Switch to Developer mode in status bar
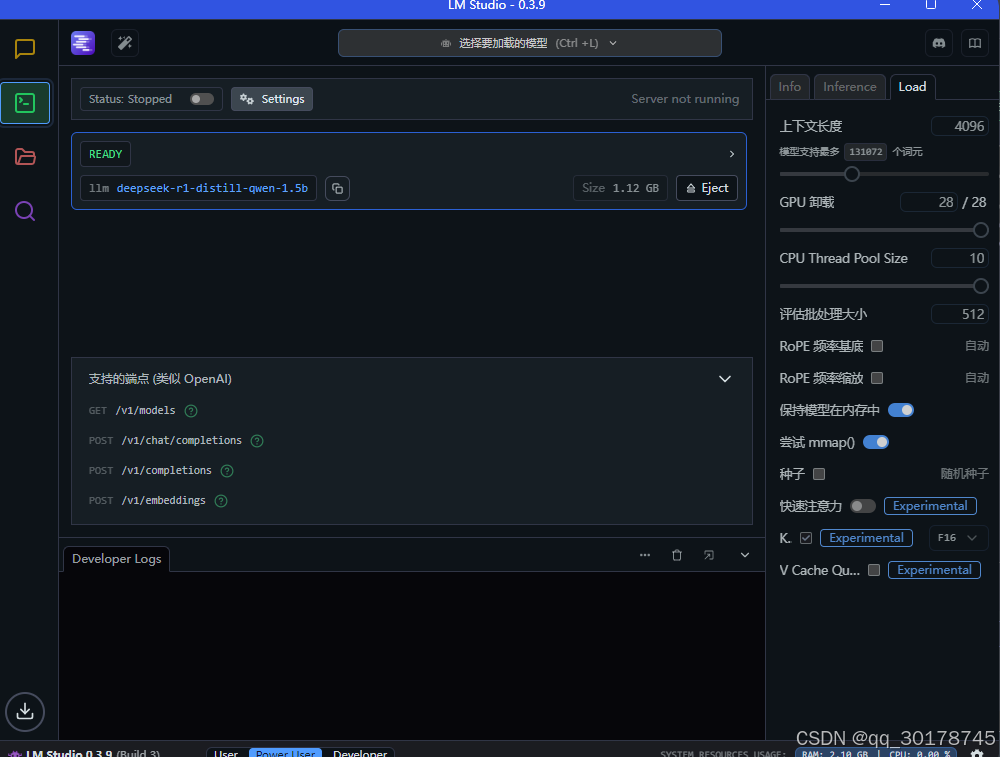 (x=360, y=753)
